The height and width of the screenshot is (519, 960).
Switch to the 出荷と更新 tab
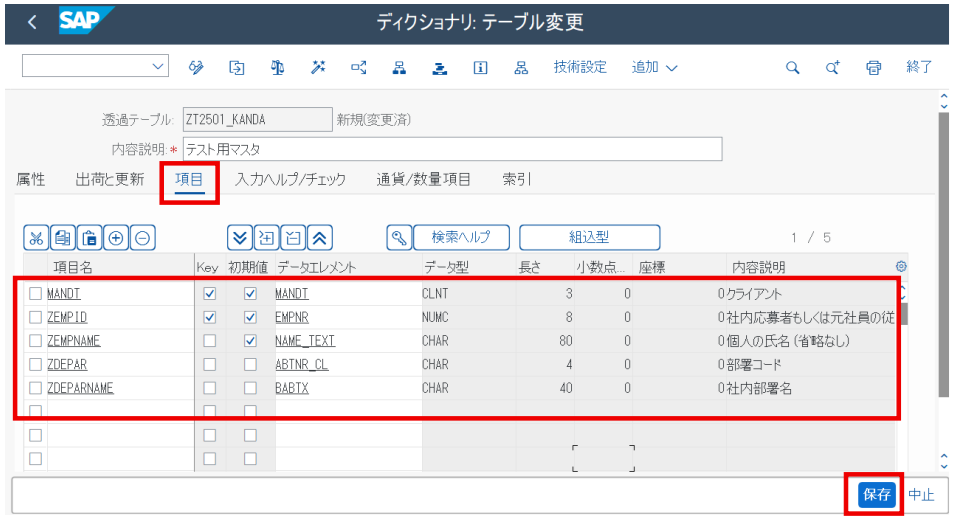coord(110,179)
